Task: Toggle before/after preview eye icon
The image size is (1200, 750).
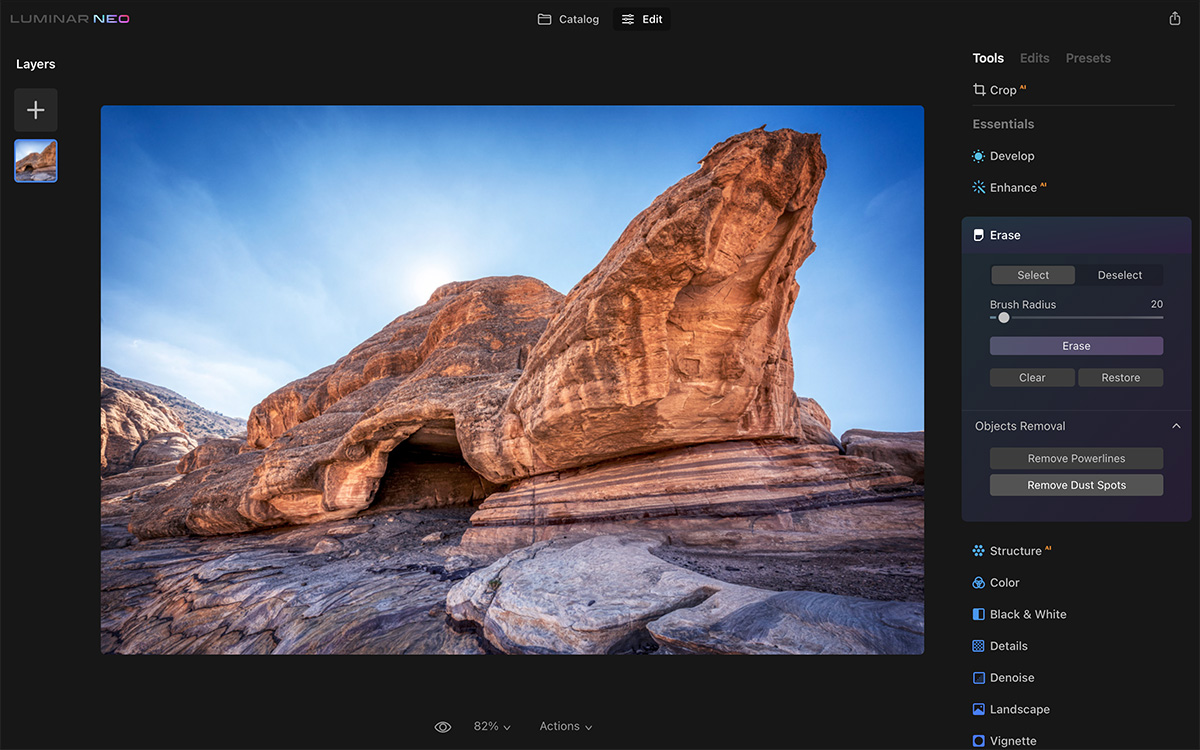Action: 443,727
